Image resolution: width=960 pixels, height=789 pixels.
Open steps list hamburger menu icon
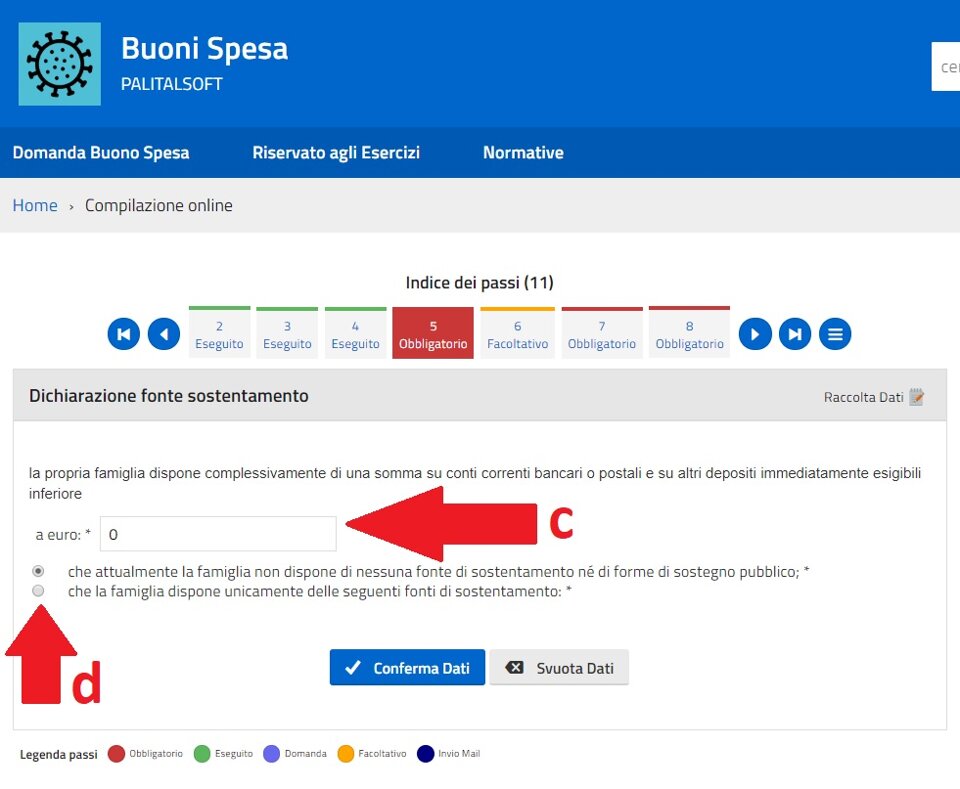pyautogui.click(x=835, y=334)
